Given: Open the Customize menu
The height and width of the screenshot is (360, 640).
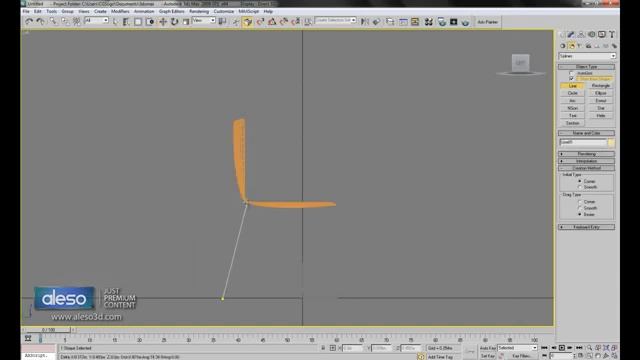Looking at the screenshot, I should point(224,11).
